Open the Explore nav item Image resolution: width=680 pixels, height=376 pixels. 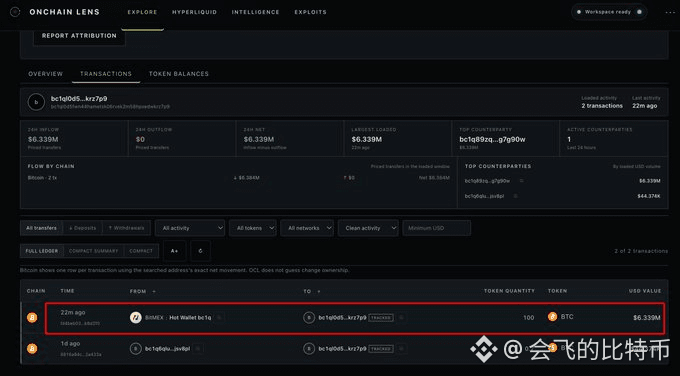click(142, 12)
